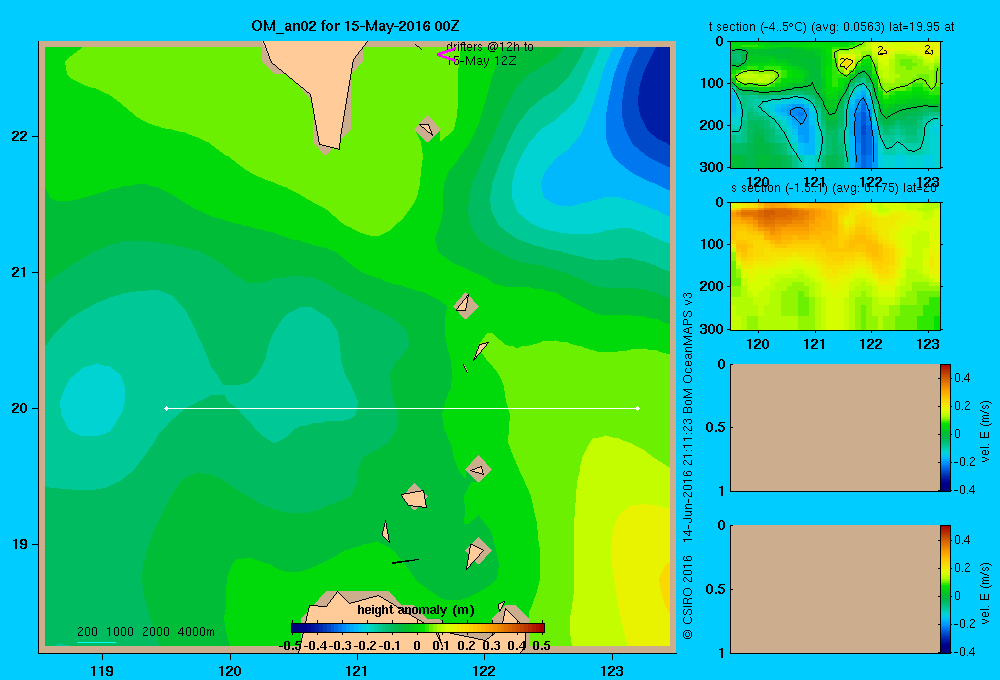Click the latitude 21 label on main map axis

(19, 272)
